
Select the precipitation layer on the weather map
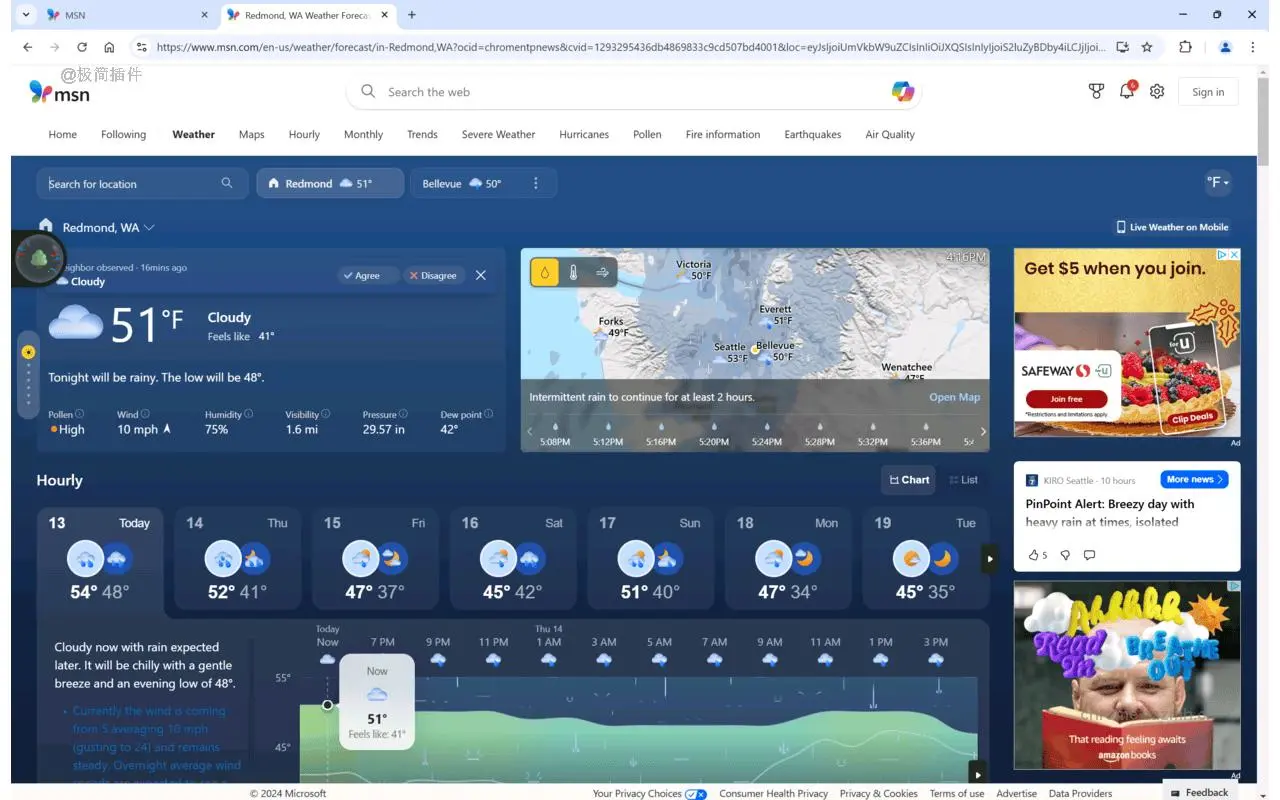[544, 271]
